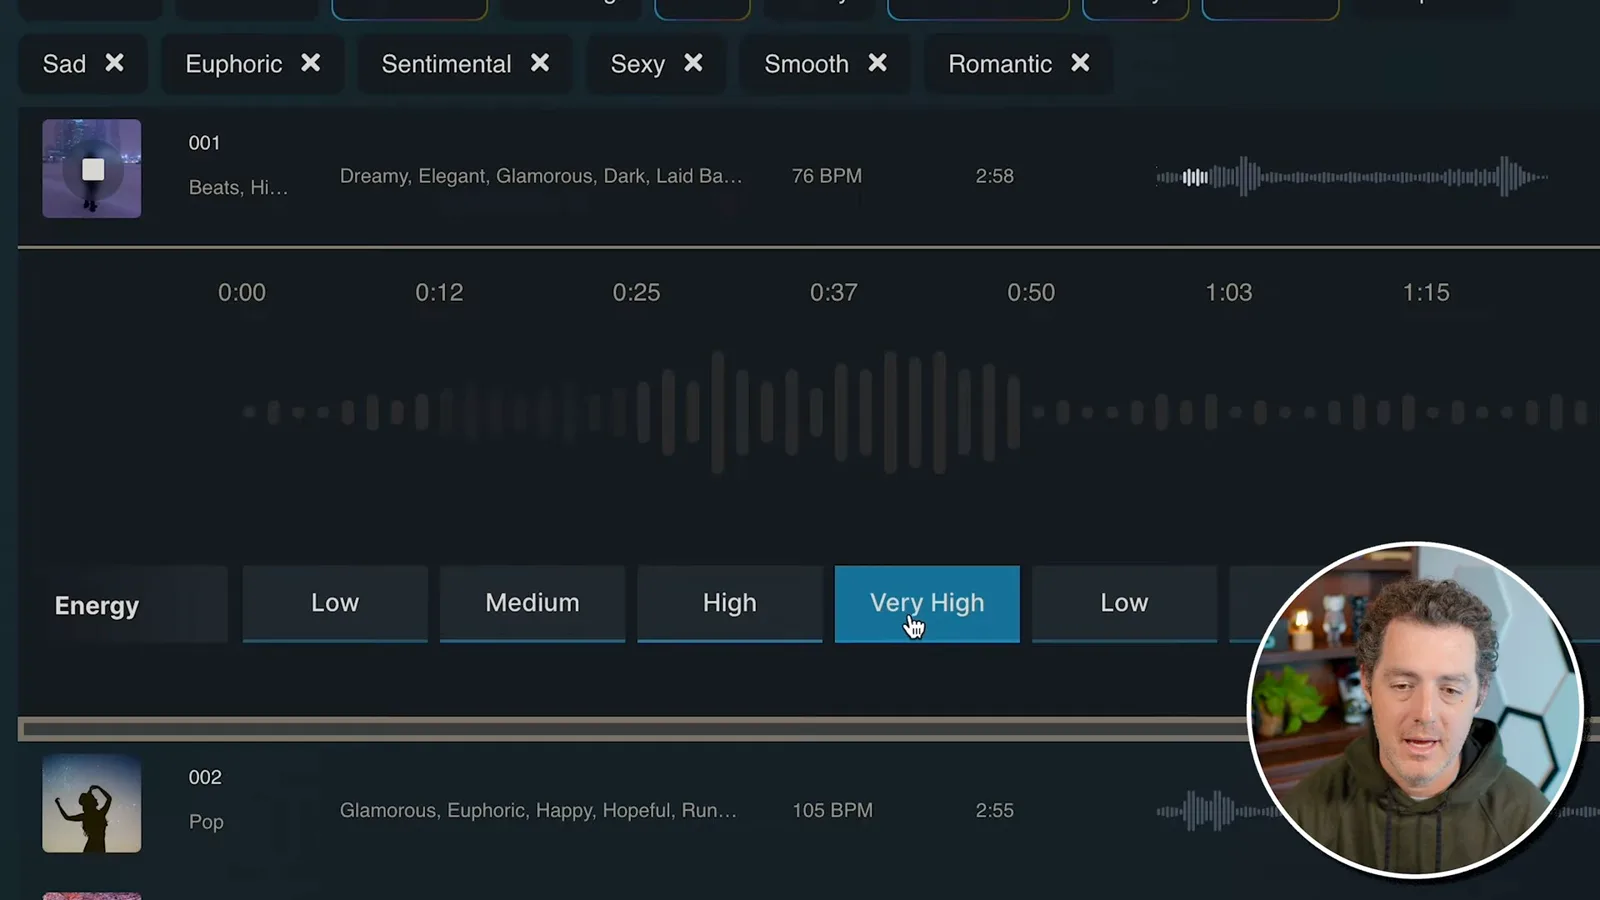Click the horizontal scrollbar below Energy row

click(634, 729)
